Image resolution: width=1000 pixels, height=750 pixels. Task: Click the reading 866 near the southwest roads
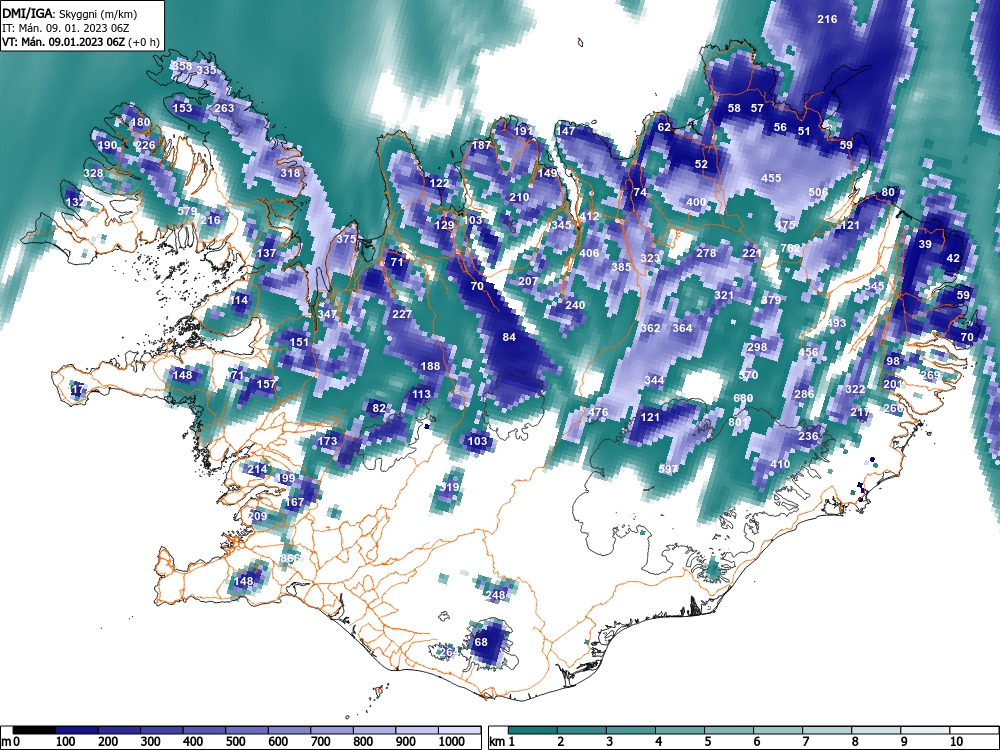(290, 558)
